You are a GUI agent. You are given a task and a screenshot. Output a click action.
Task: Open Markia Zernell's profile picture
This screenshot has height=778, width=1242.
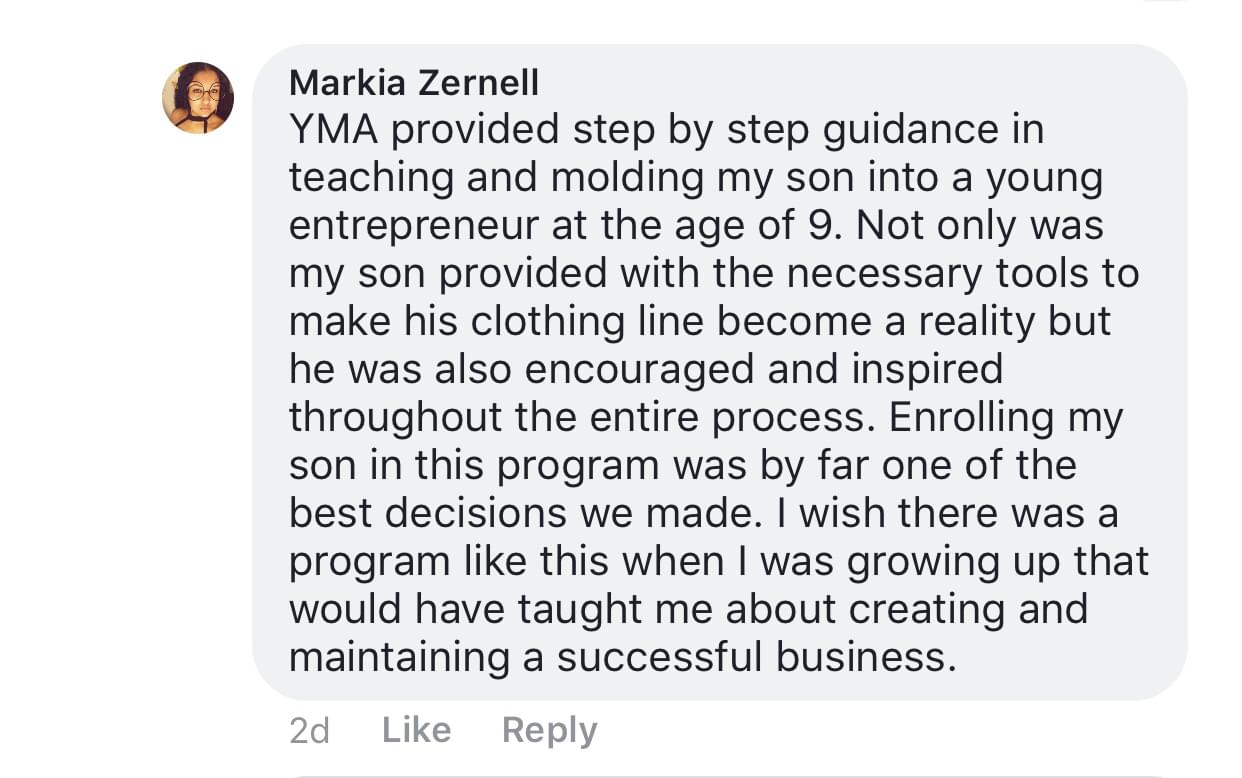point(198,98)
